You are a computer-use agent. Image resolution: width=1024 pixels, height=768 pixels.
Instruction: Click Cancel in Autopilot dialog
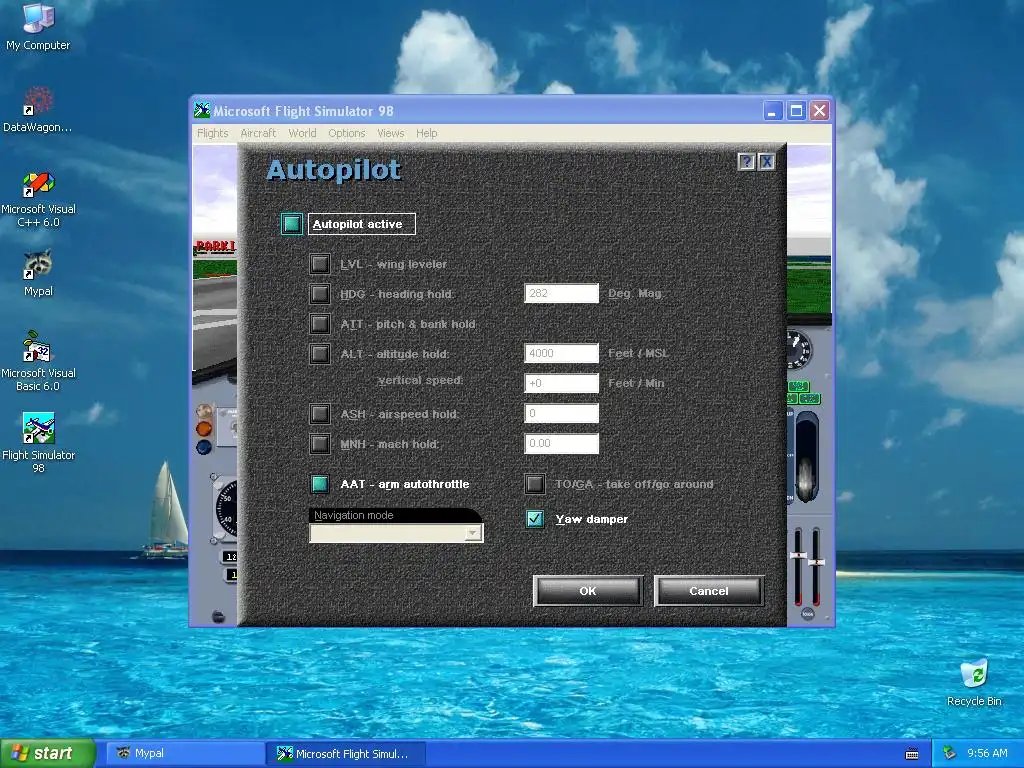tap(709, 591)
